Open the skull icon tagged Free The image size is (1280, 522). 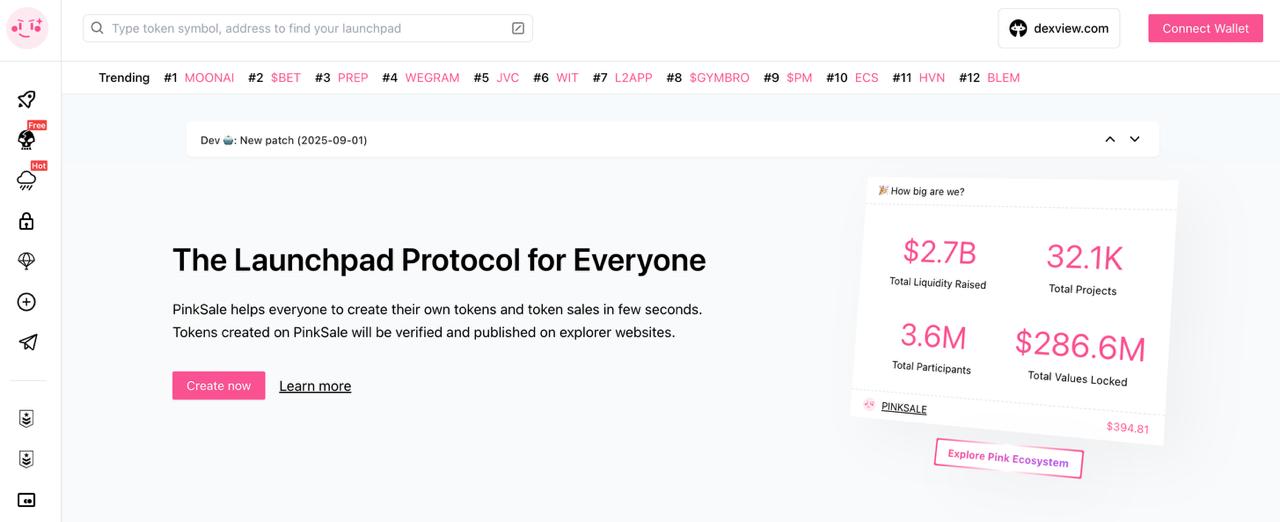tap(27, 140)
